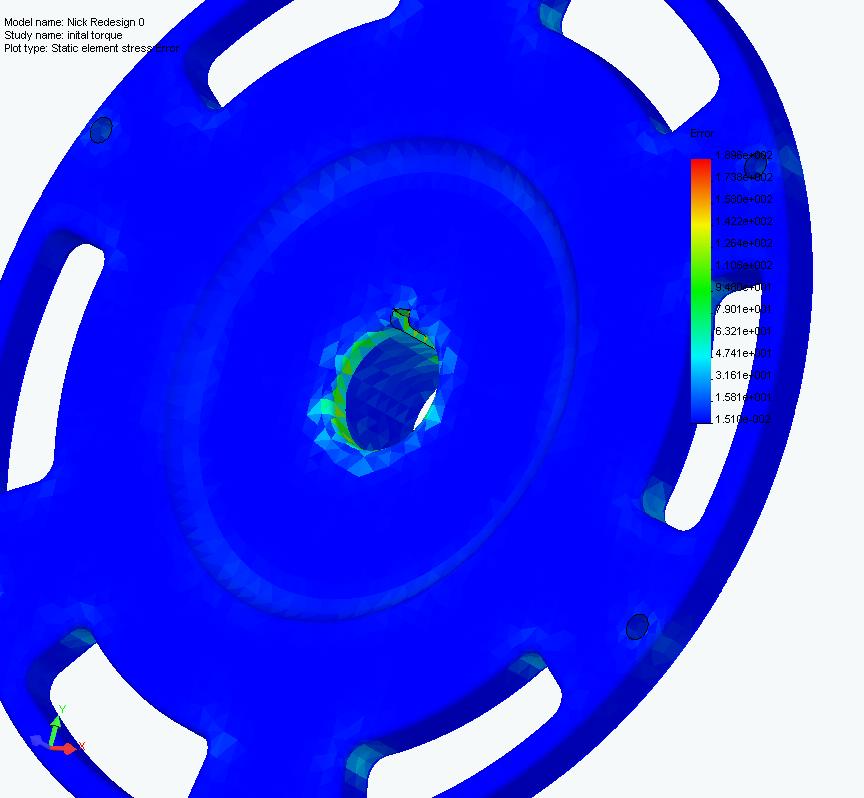
Task: Click the keyway notch above the center bore
Action: tap(402, 317)
